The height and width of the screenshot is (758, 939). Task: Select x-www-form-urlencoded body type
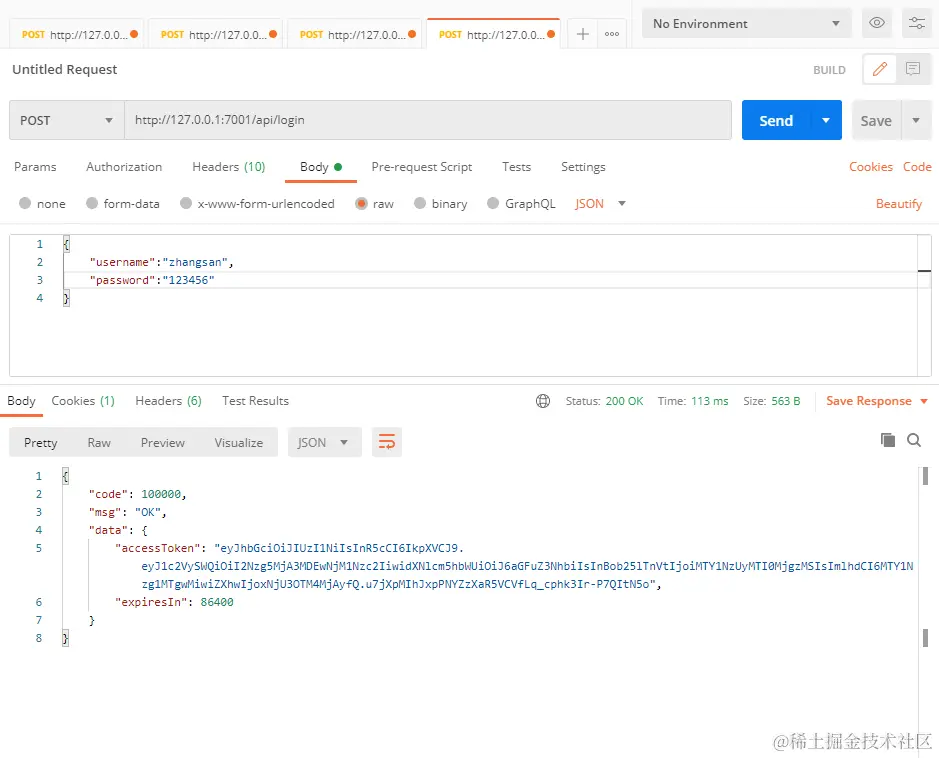(257, 204)
